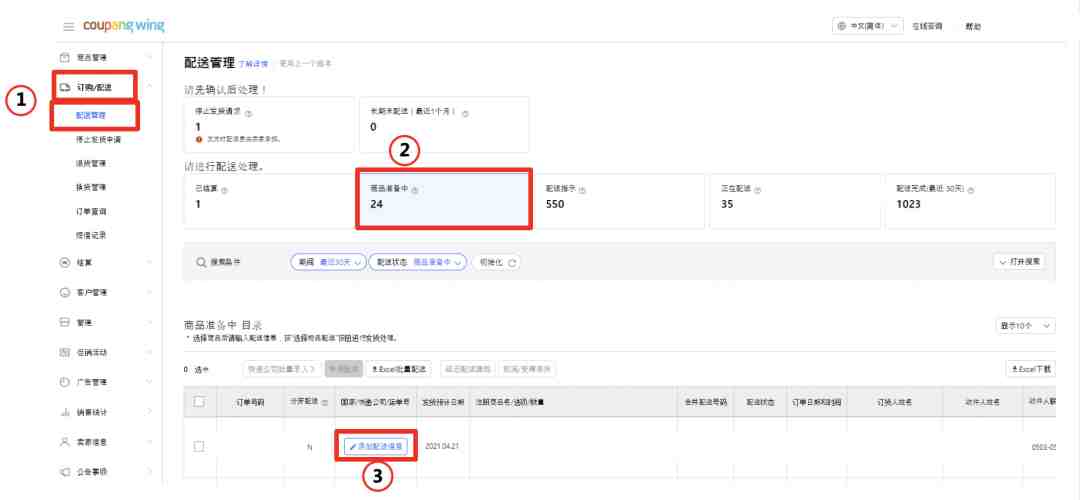The height and width of the screenshot is (500, 1080).
Task: Expand the first sidebar menu chevron
Action: pos(149,57)
